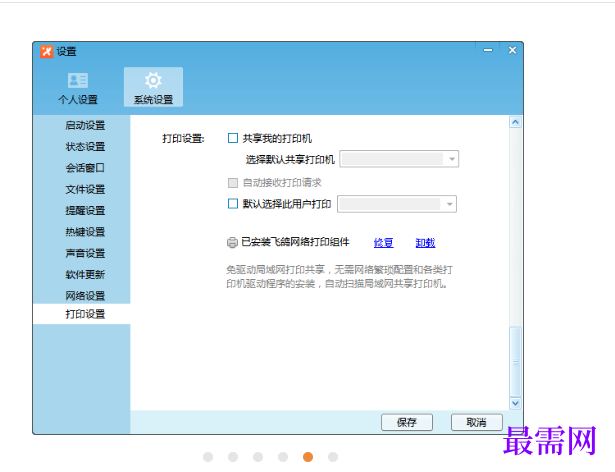
Task: Switch to 提醒设置 section
Action: (85, 211)
